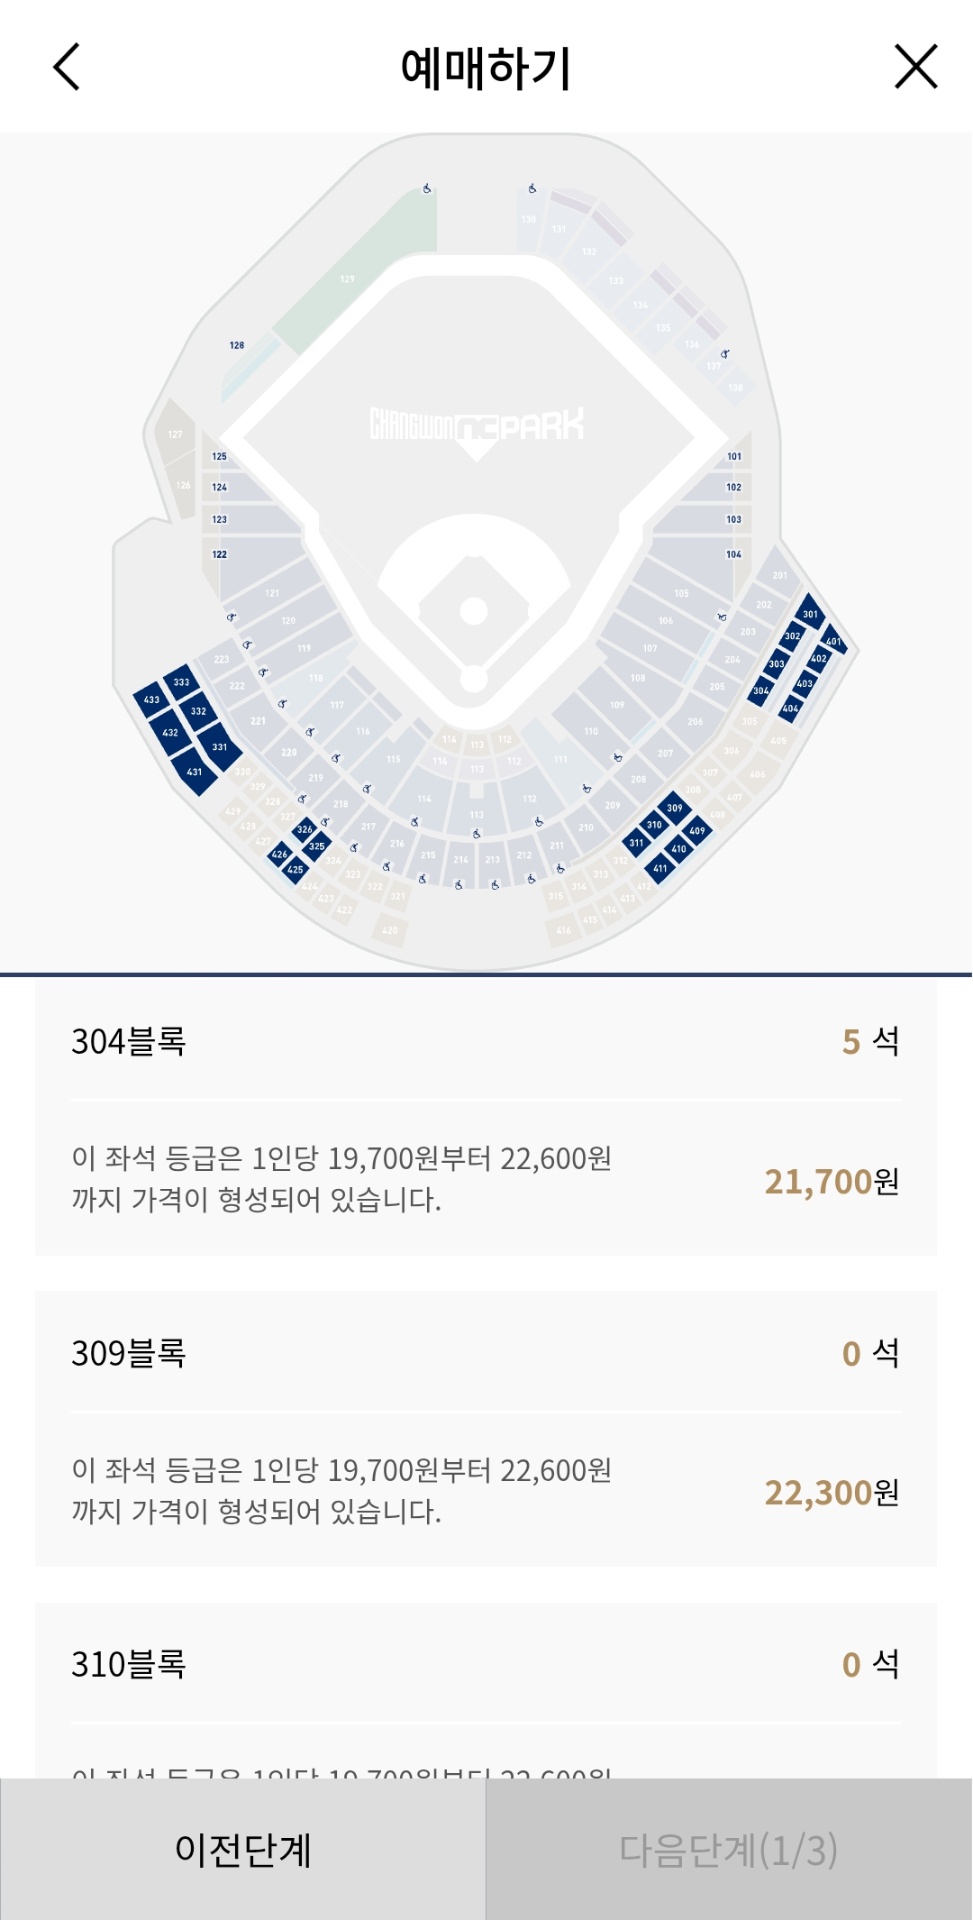Choose seat block 301 on stadium map
Viewport: 973px width, 1920px height.
point(810,613)
